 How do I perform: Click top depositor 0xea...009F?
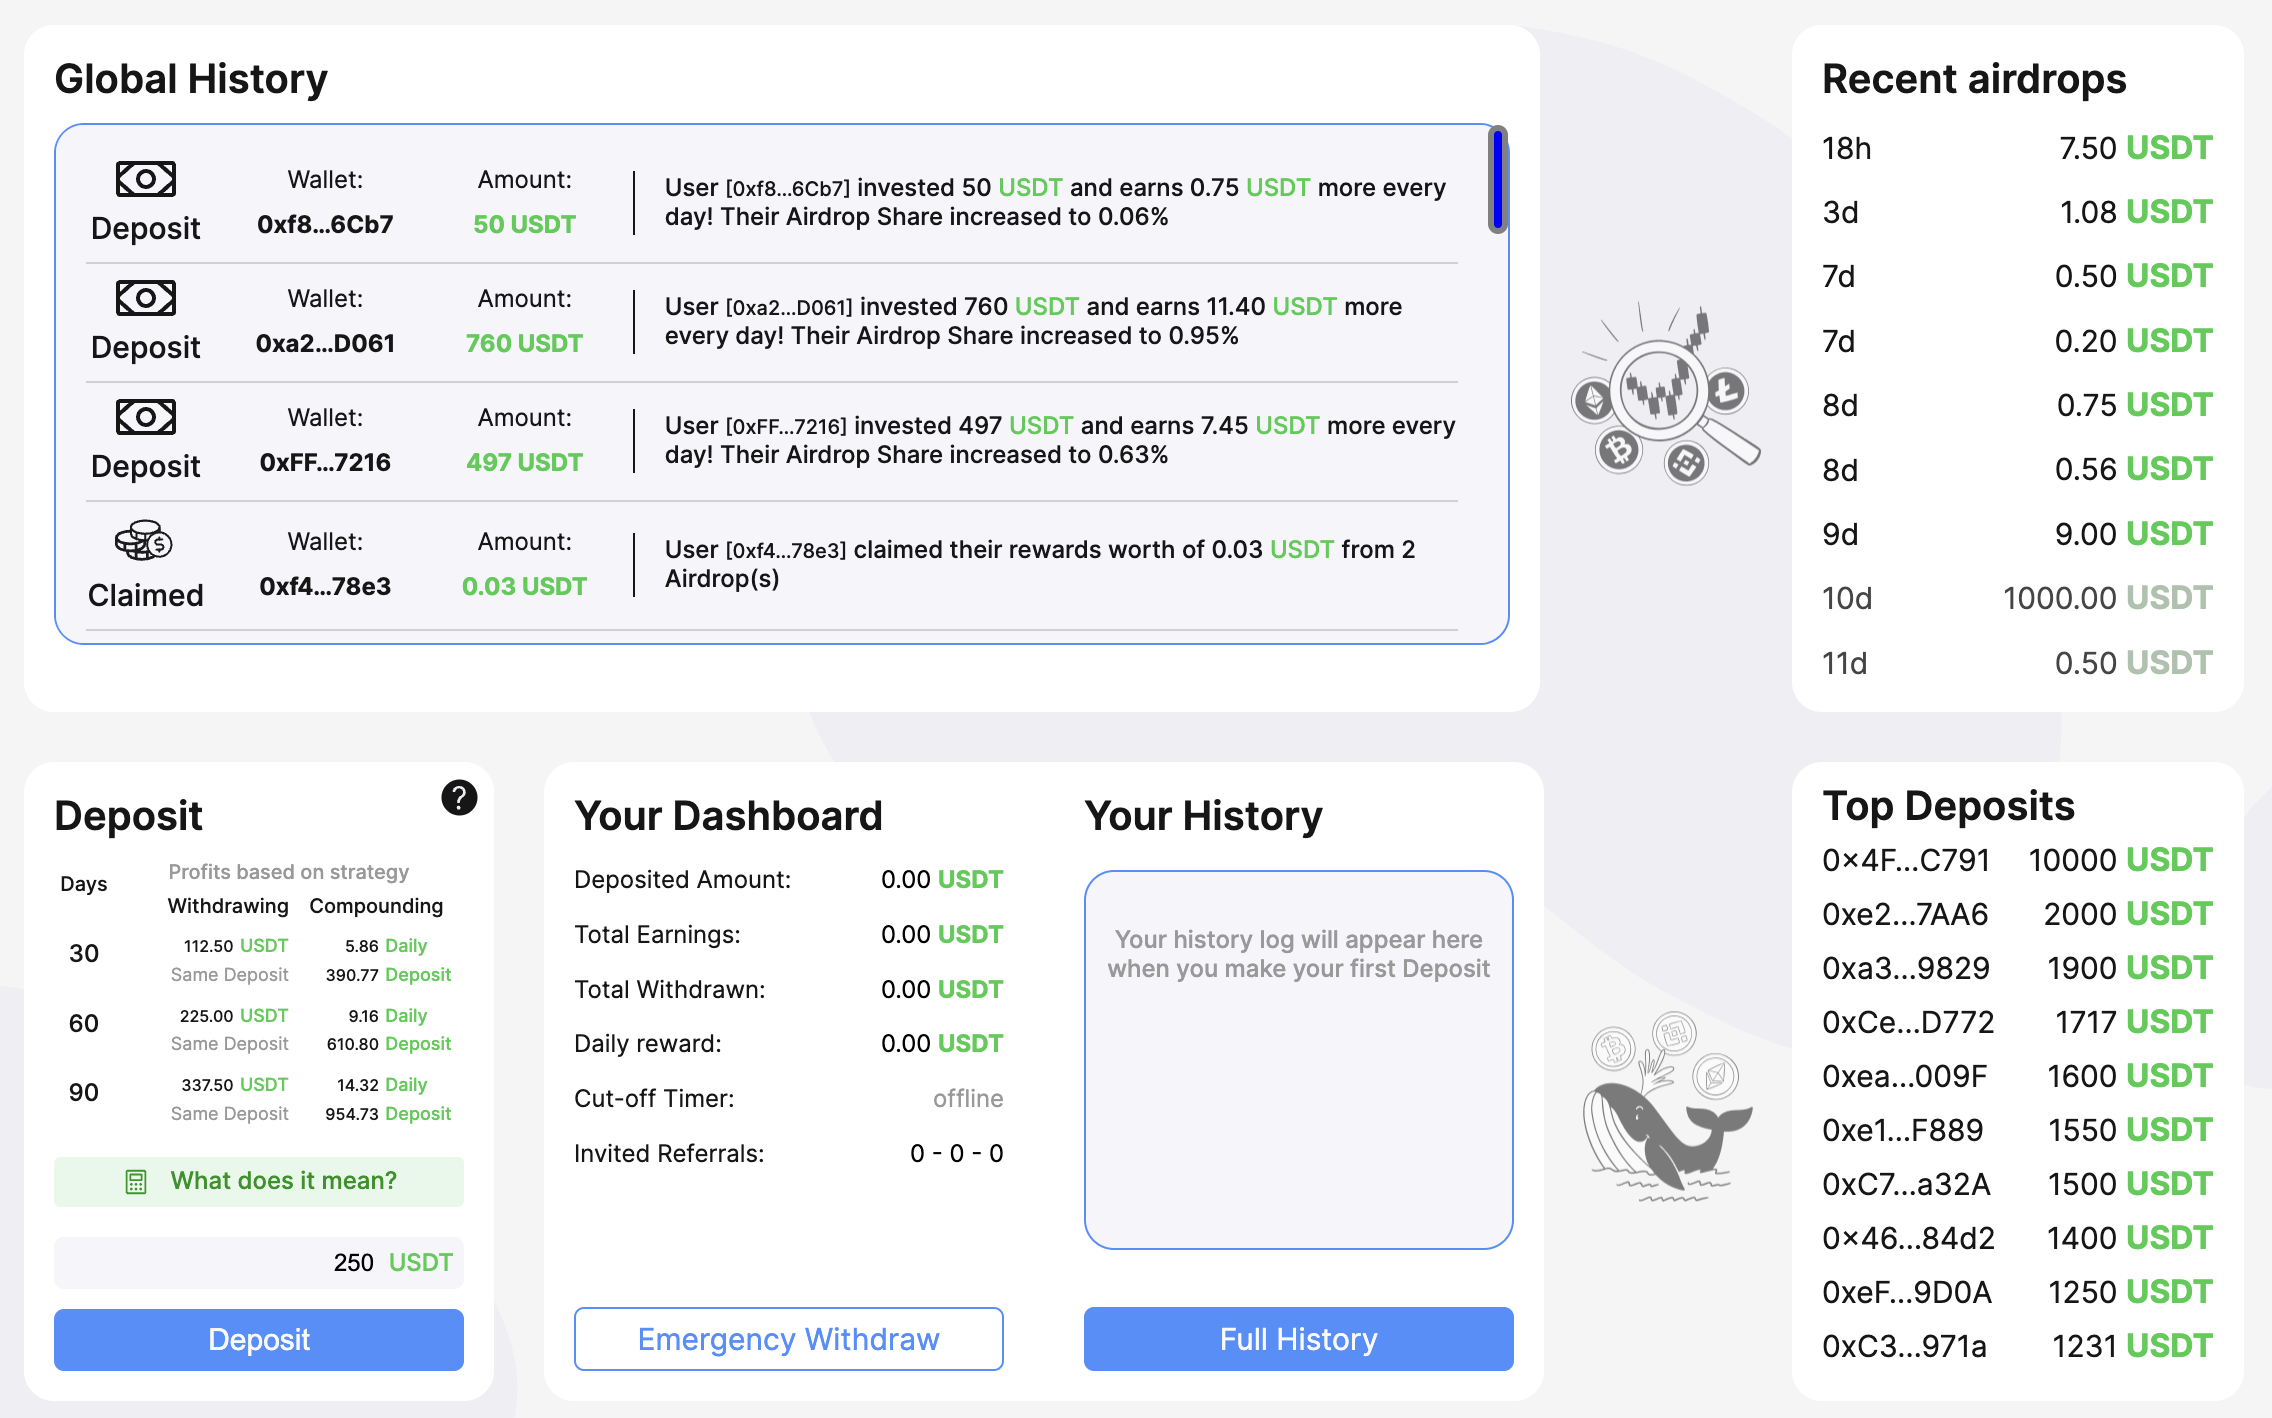point(1904,1076)
